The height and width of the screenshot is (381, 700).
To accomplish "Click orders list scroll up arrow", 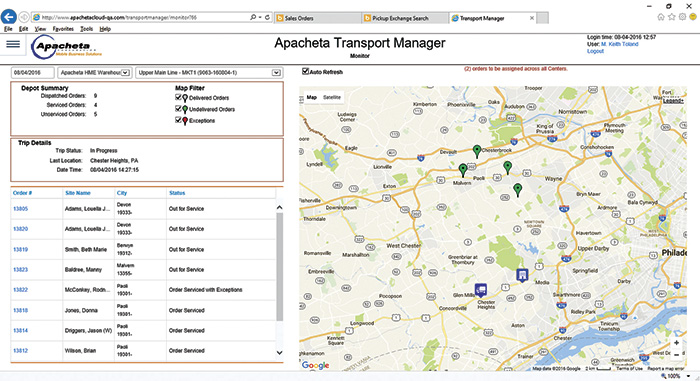I will tap(279, 207).
